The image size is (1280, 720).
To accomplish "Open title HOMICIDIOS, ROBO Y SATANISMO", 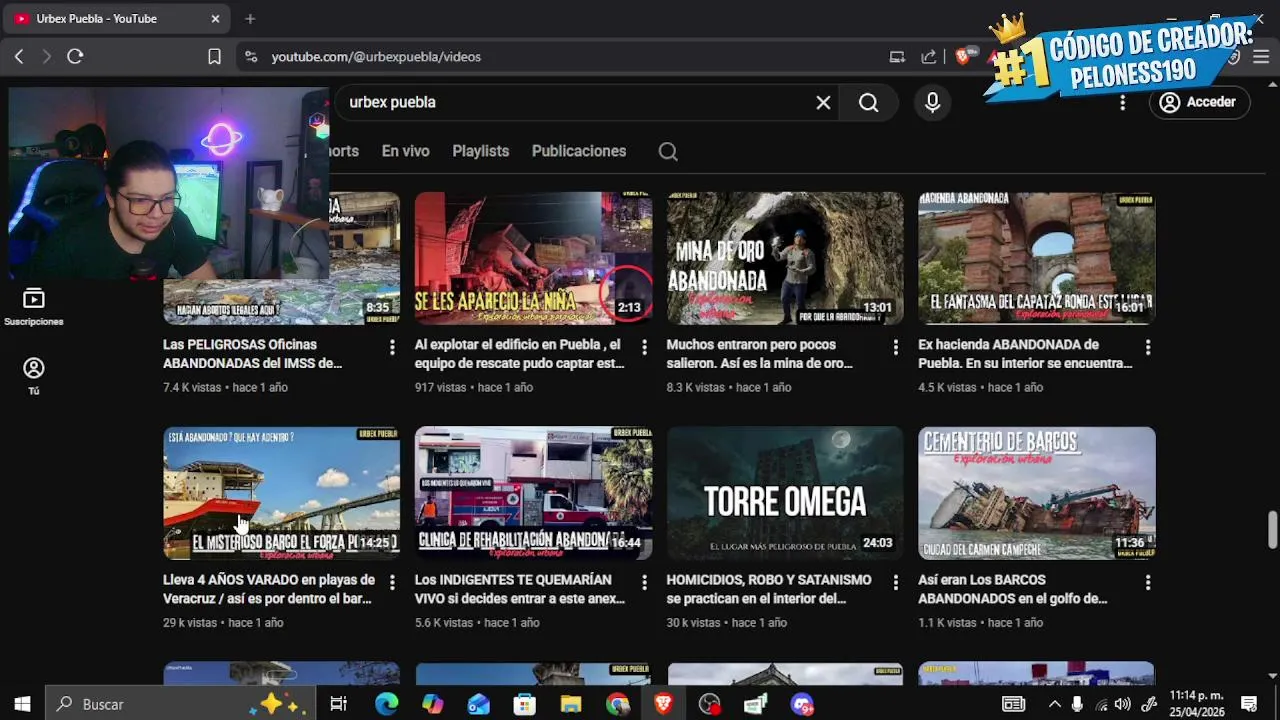I will (768, 589).
